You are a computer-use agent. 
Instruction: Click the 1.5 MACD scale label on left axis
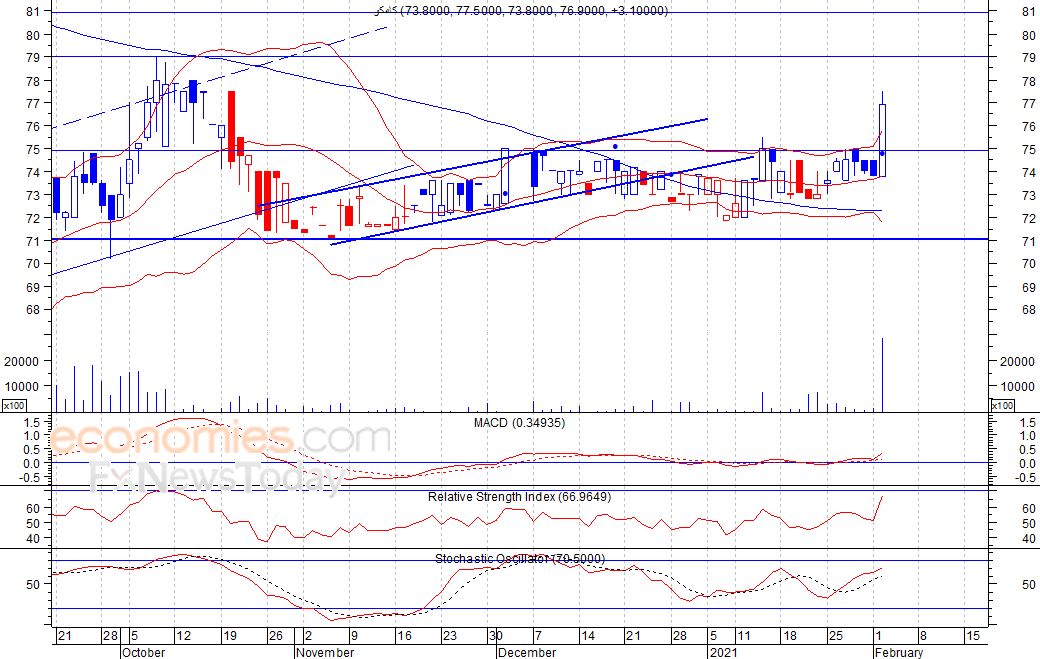pyautogui.click(x=33, y=422)
